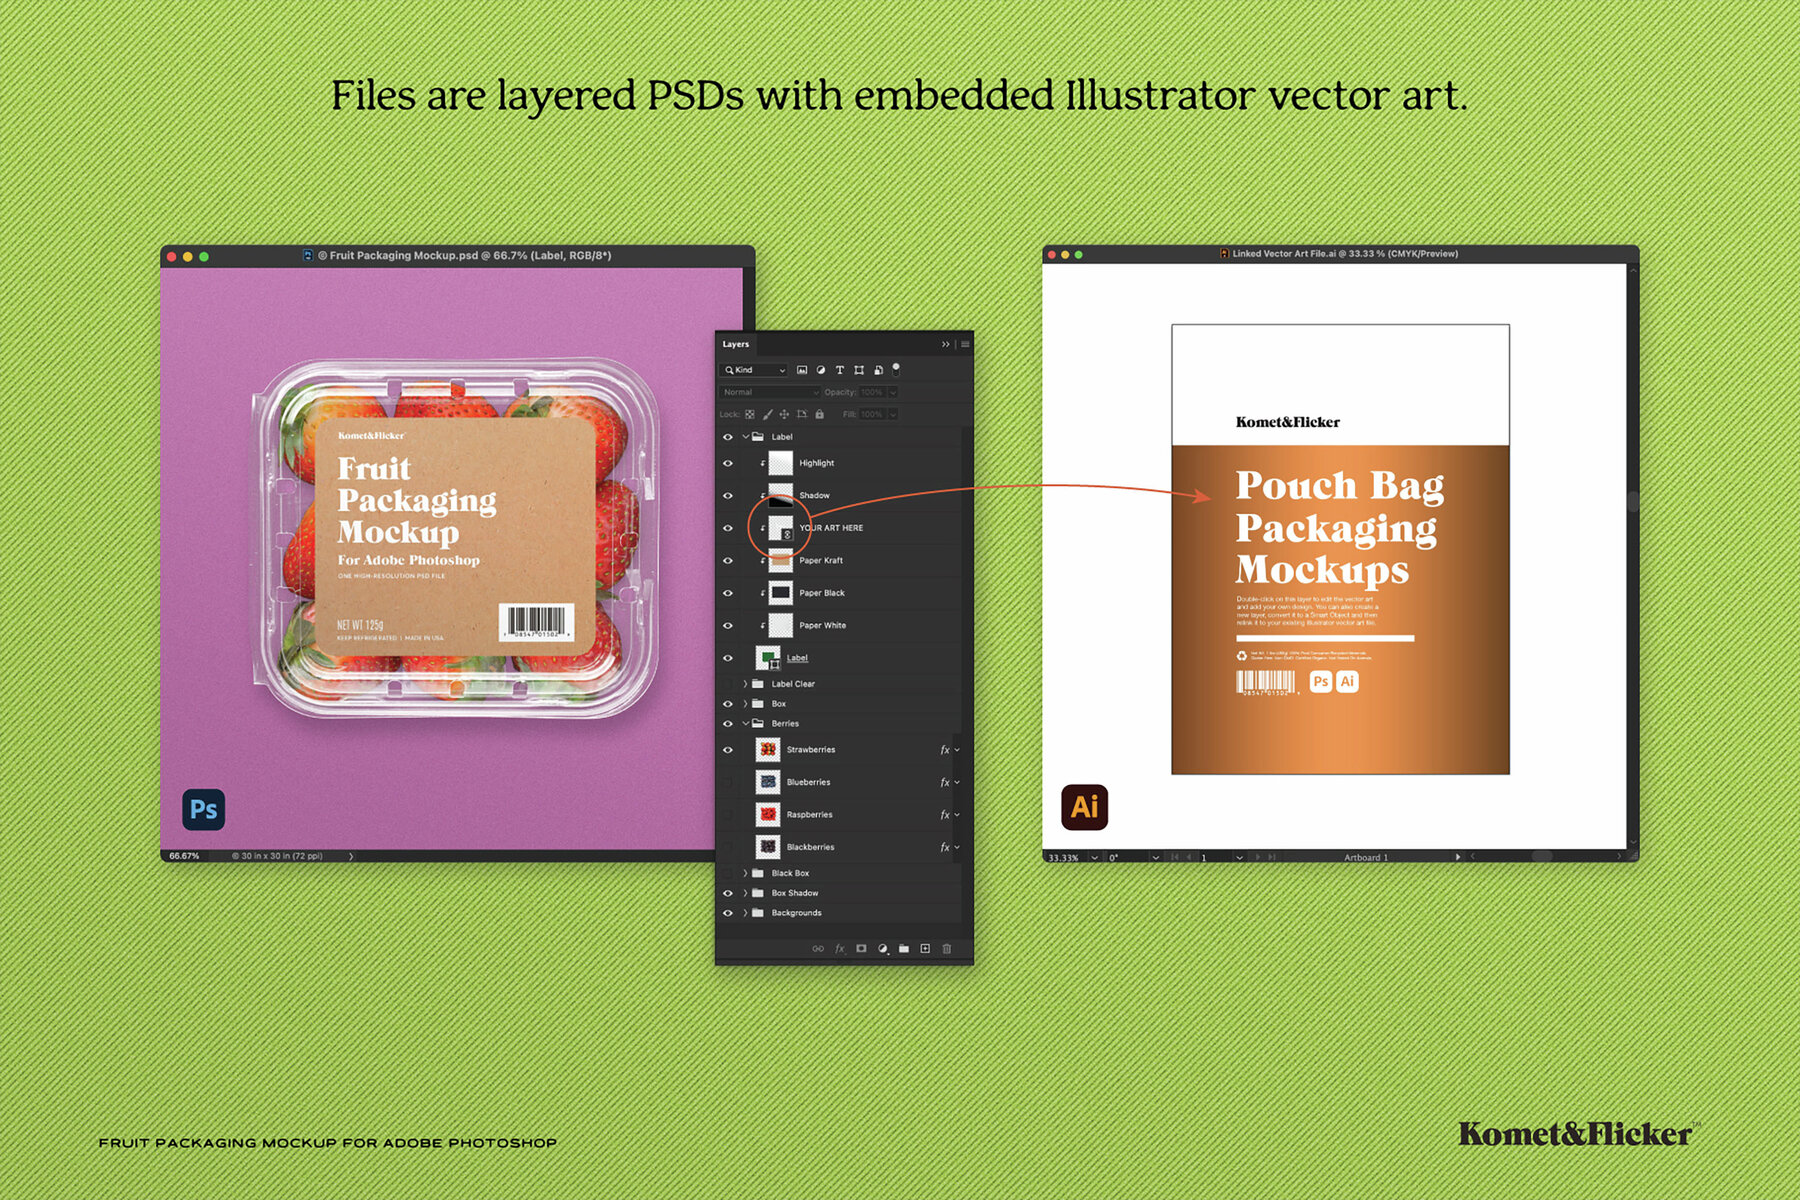
Task: Open the add layer style fx icon
Action: click(840, 948)
